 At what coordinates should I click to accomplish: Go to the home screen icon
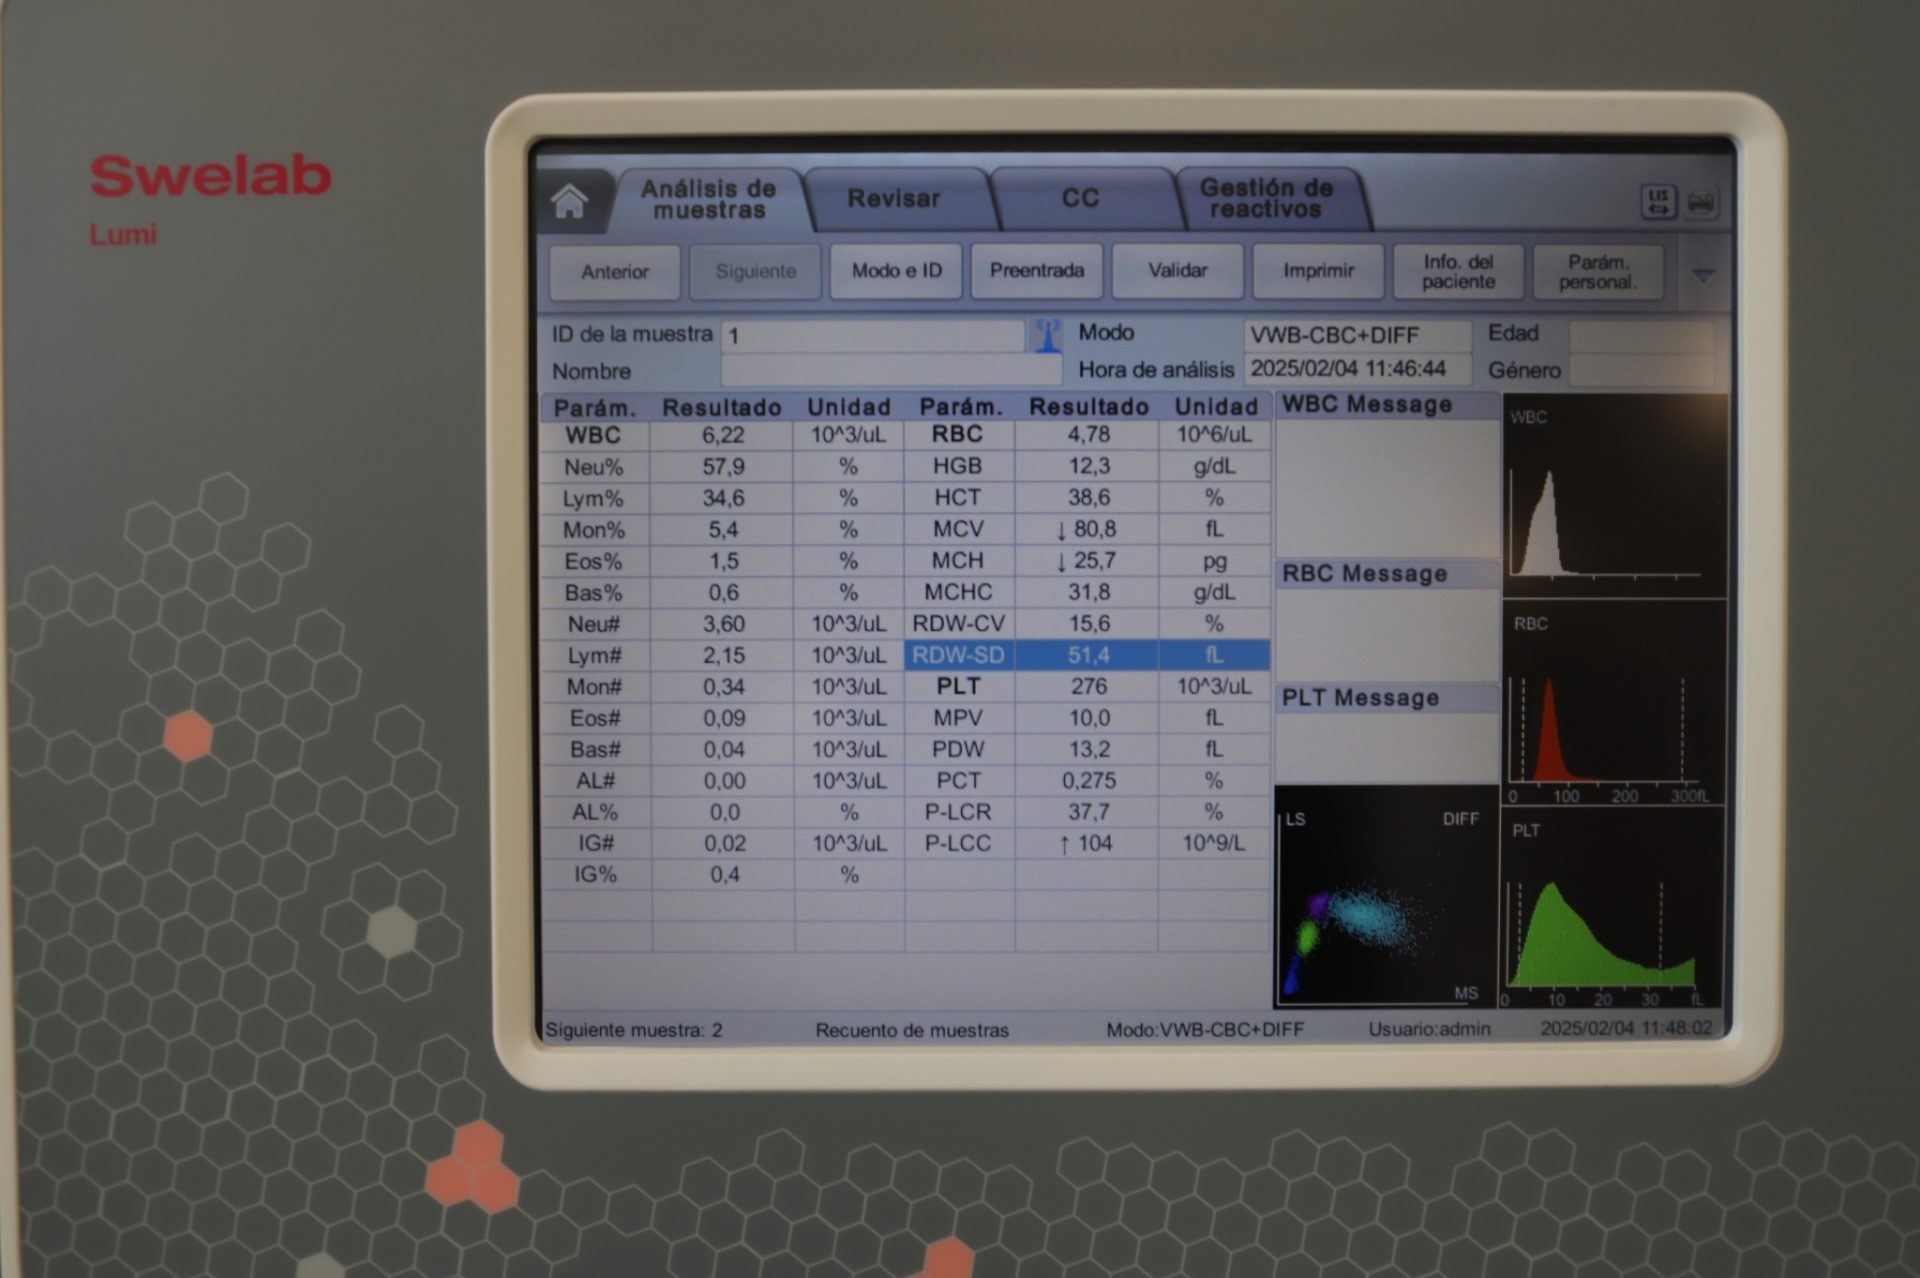click(x=570, y=202)
